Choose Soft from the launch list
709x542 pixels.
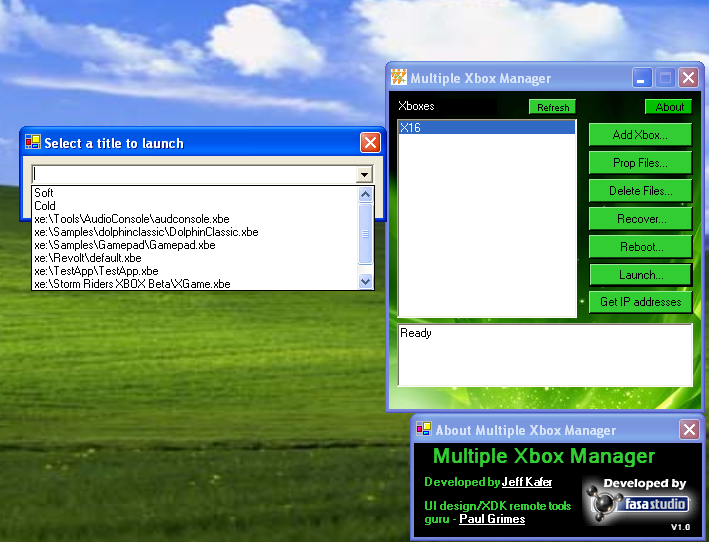tap(196, 193)
